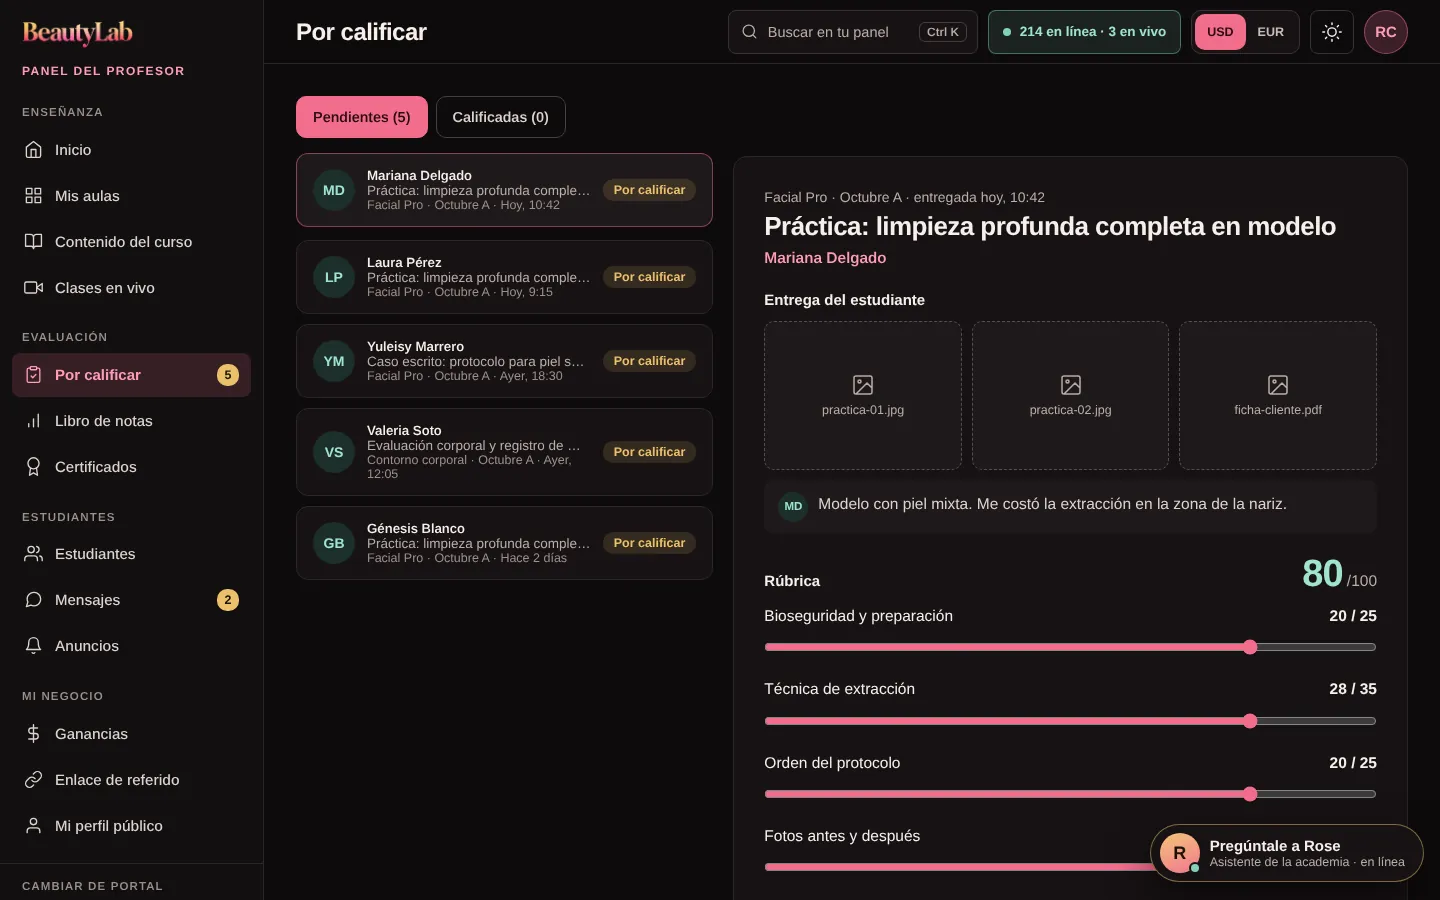
Task: Click student name Mariana Delgado in detail panel
Action: tap(825, 258)
